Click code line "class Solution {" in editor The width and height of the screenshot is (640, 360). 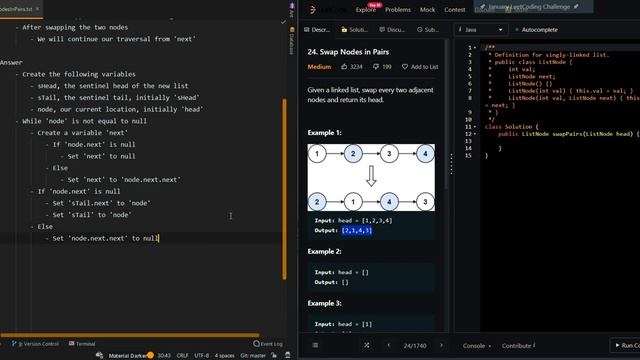pyautogui.click(x=511, y=127)
